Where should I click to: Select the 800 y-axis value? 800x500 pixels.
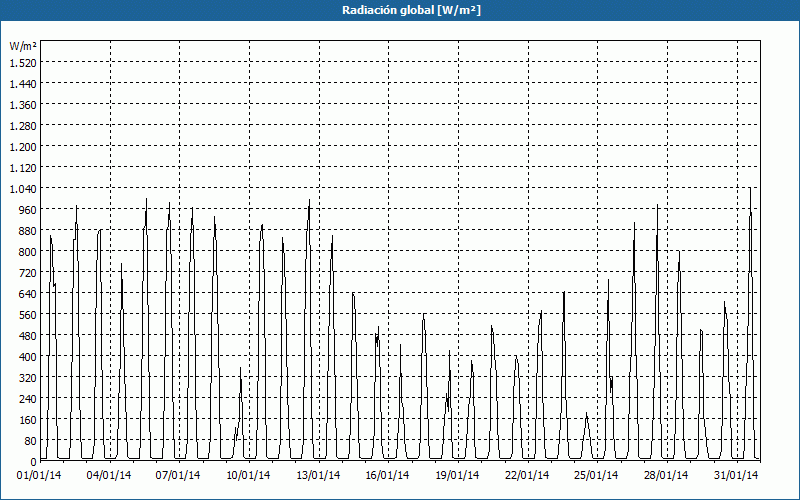tap(28, 252)
